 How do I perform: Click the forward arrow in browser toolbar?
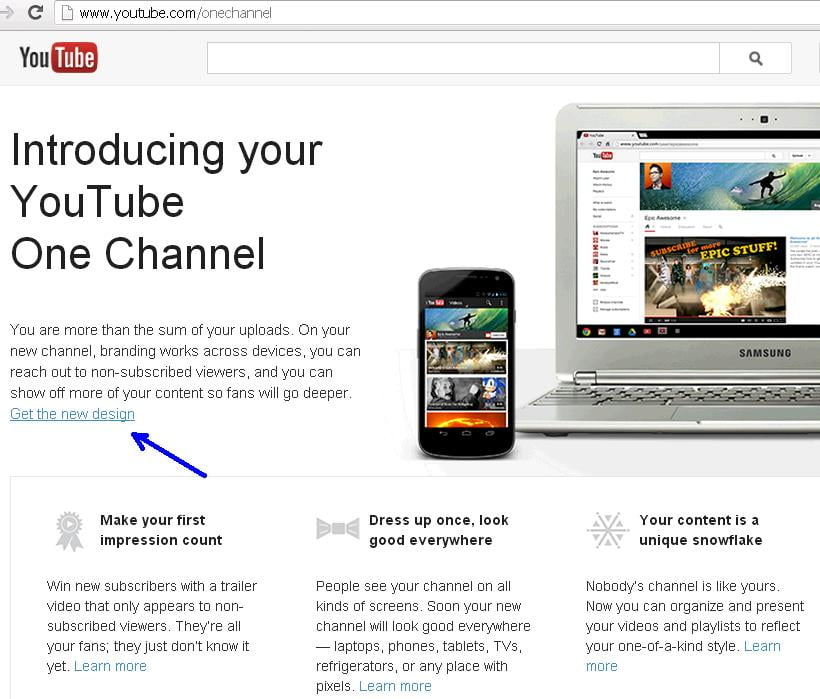coord(6,12)
